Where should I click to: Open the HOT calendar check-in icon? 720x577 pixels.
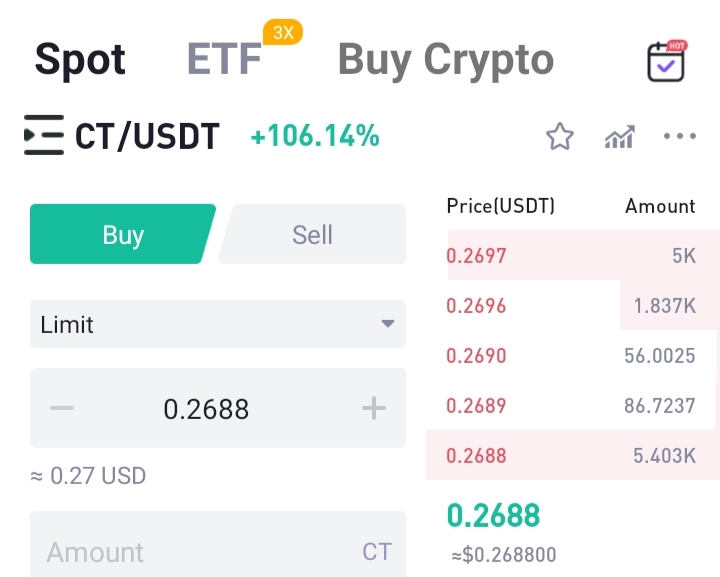point(666,61)
